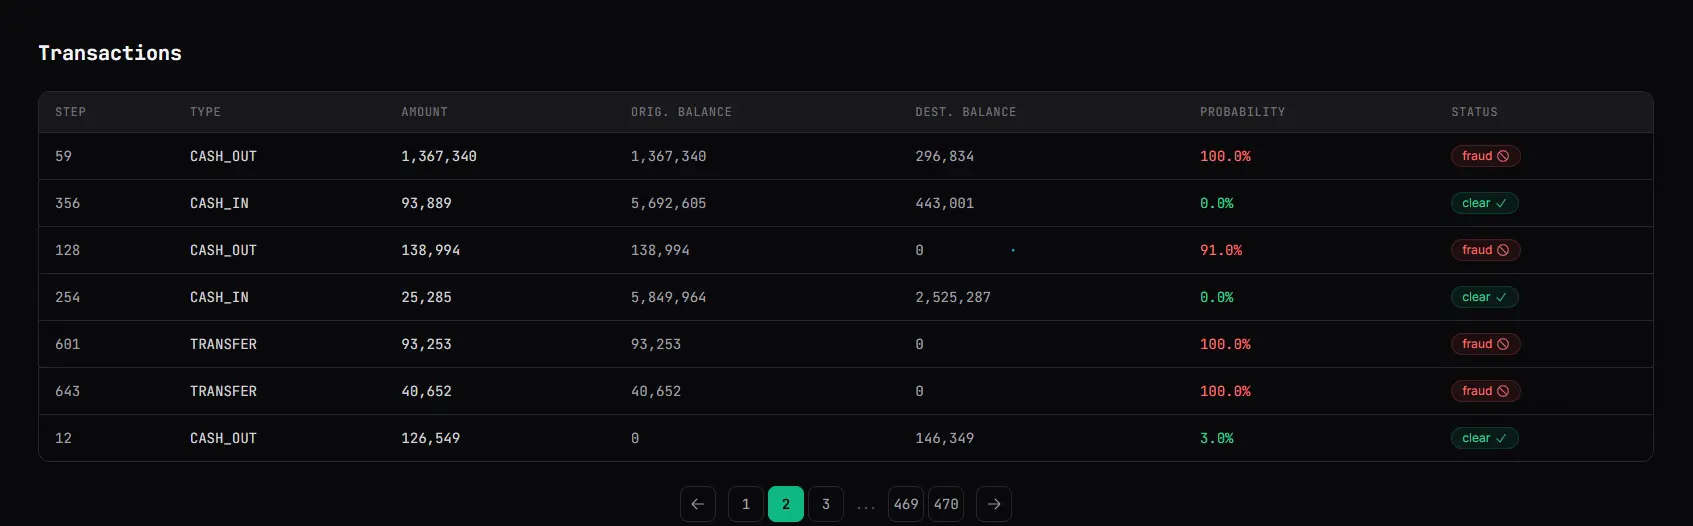Click the TYPE column header
Viewport: 1693px width, 526px height.
tap(205, 112)
